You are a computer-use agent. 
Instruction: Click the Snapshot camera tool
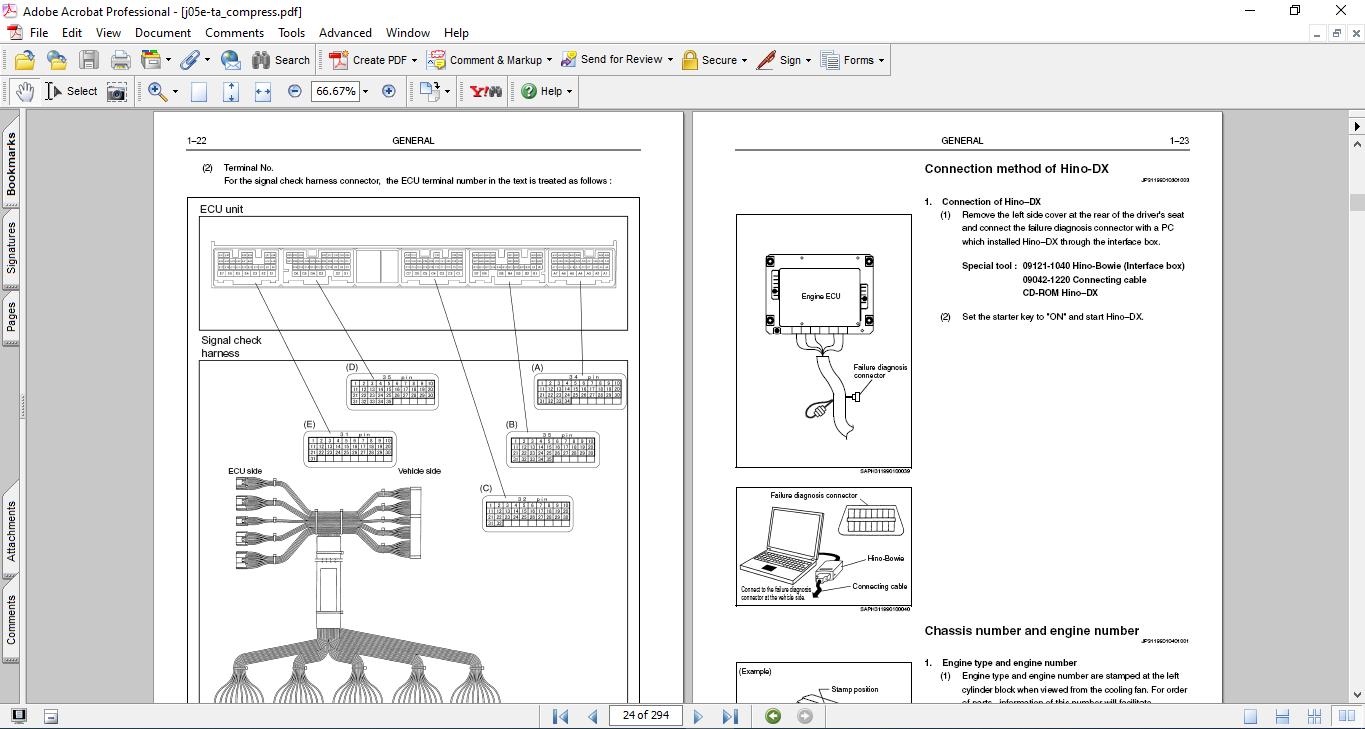117,91
